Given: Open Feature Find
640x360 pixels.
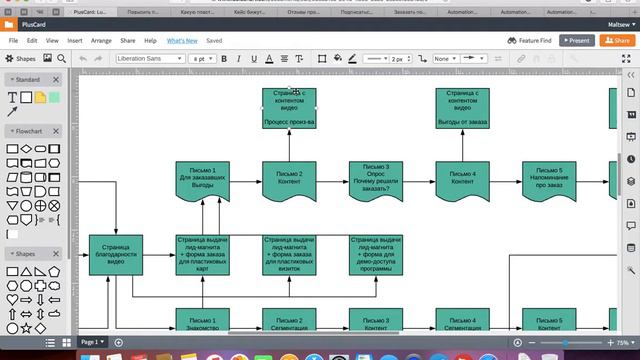Looking at the screenshot, I should (x=529, y=40).
